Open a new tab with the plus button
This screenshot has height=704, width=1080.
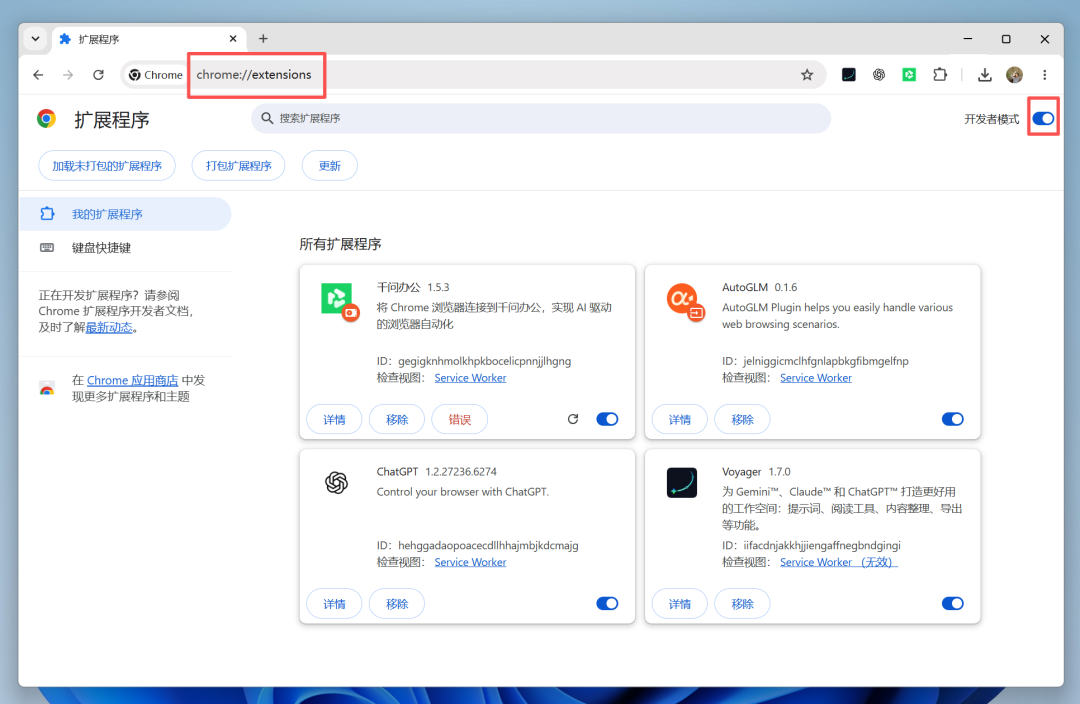point(263,39)
